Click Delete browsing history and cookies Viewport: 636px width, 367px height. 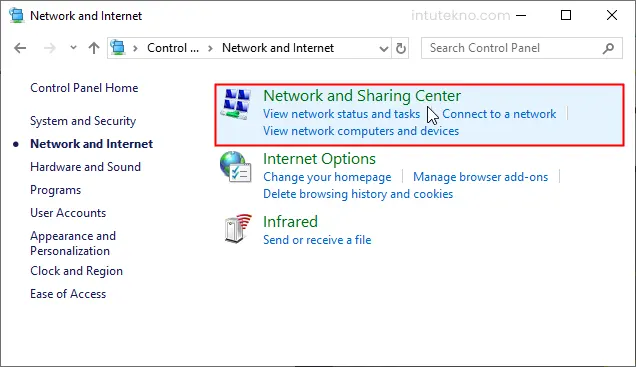(x=358, y=194)
